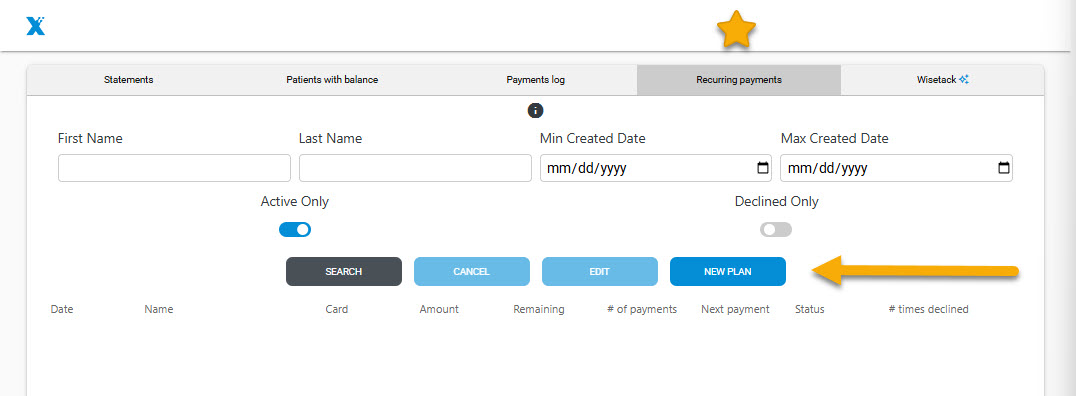This screenshot has height=396, width=1076.
Task: Go to the Payments log tab
Action: tap(535, 80)
